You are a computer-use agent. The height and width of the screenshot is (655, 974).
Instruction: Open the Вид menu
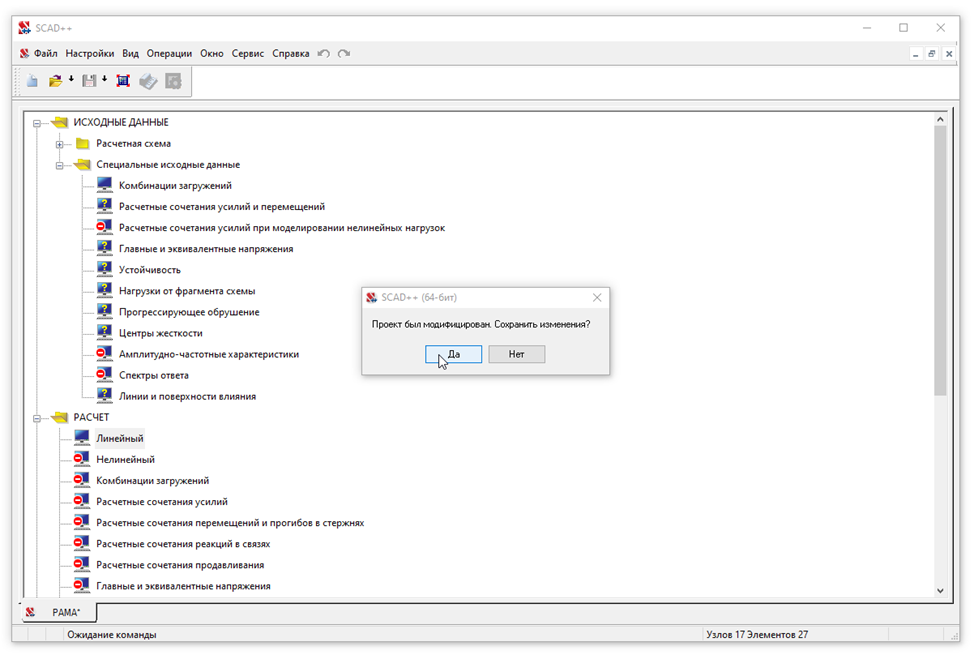click(x=130, y=53)
